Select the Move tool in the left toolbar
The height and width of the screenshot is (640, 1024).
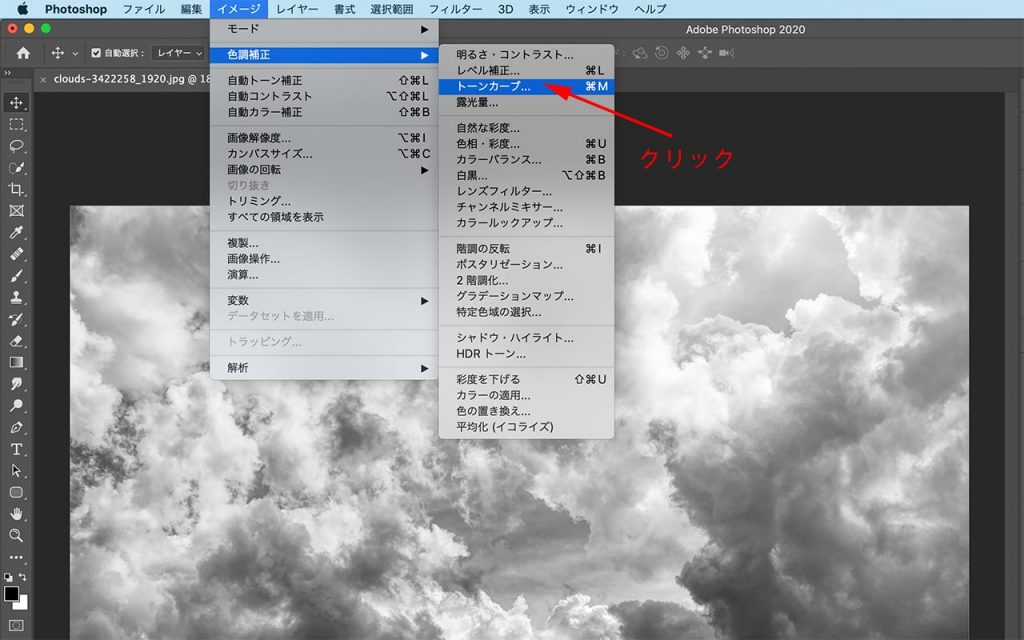click(x=16, y=103)
